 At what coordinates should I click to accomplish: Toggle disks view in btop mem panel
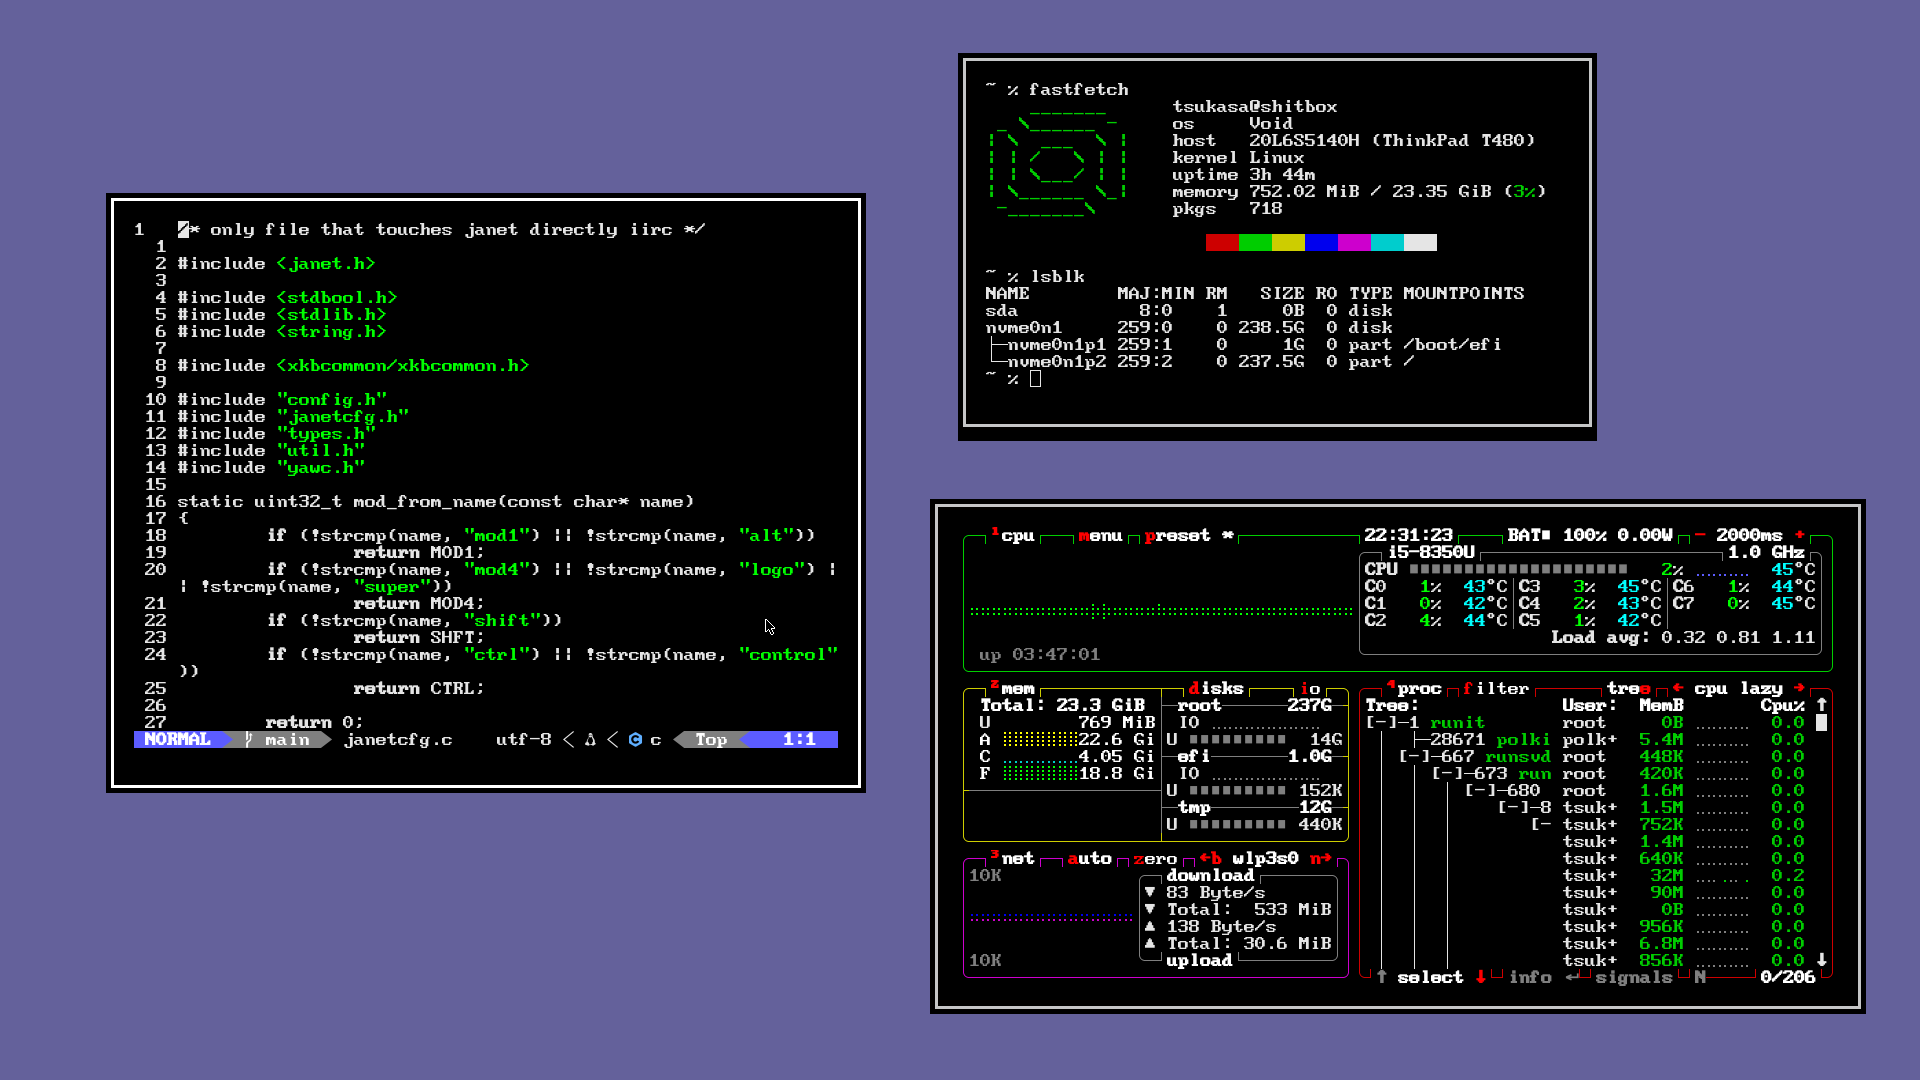pyautogui.click(x=1215, y=689)
